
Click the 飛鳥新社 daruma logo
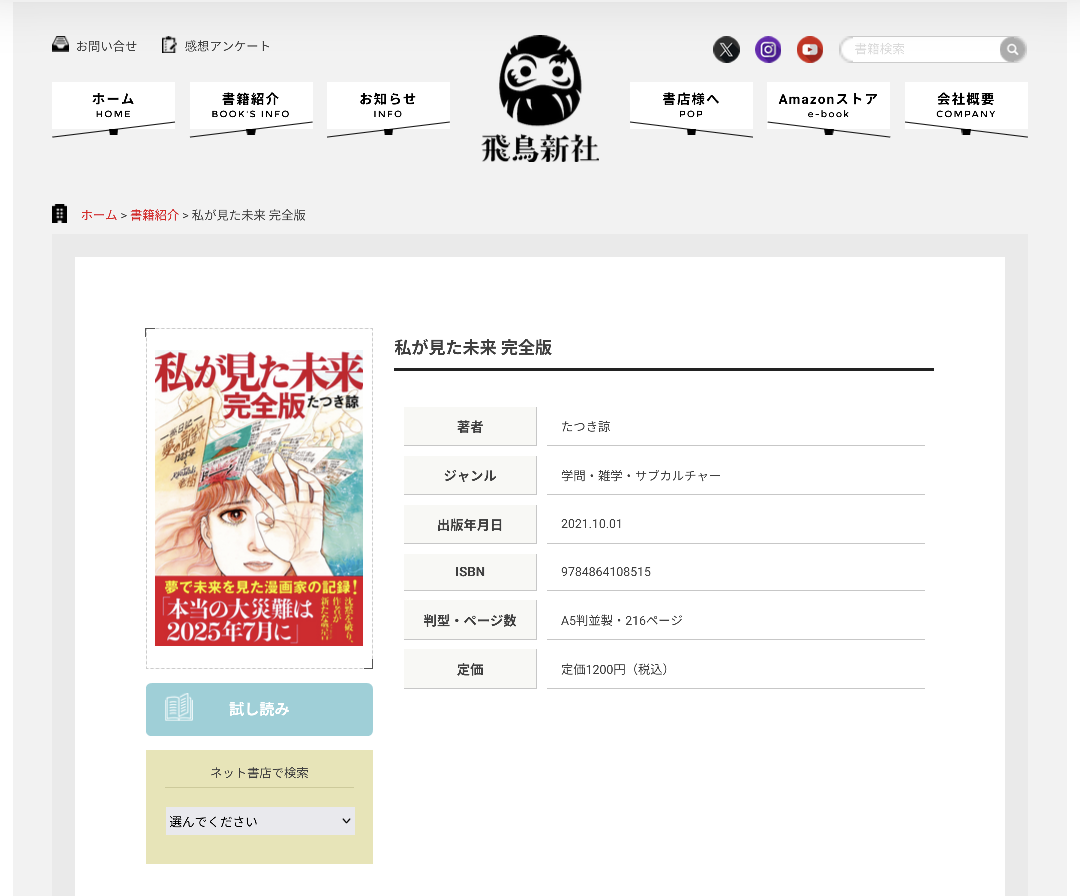(x=540, y=81)
